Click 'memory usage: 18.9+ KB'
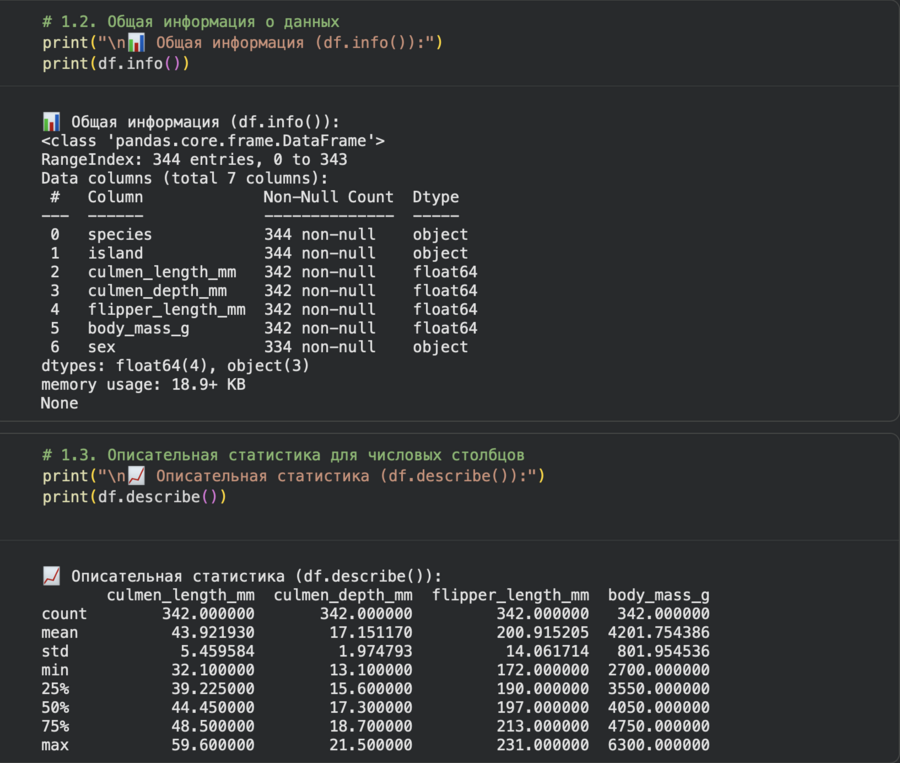This screenshot has height=763, width=900. (143, 385)
